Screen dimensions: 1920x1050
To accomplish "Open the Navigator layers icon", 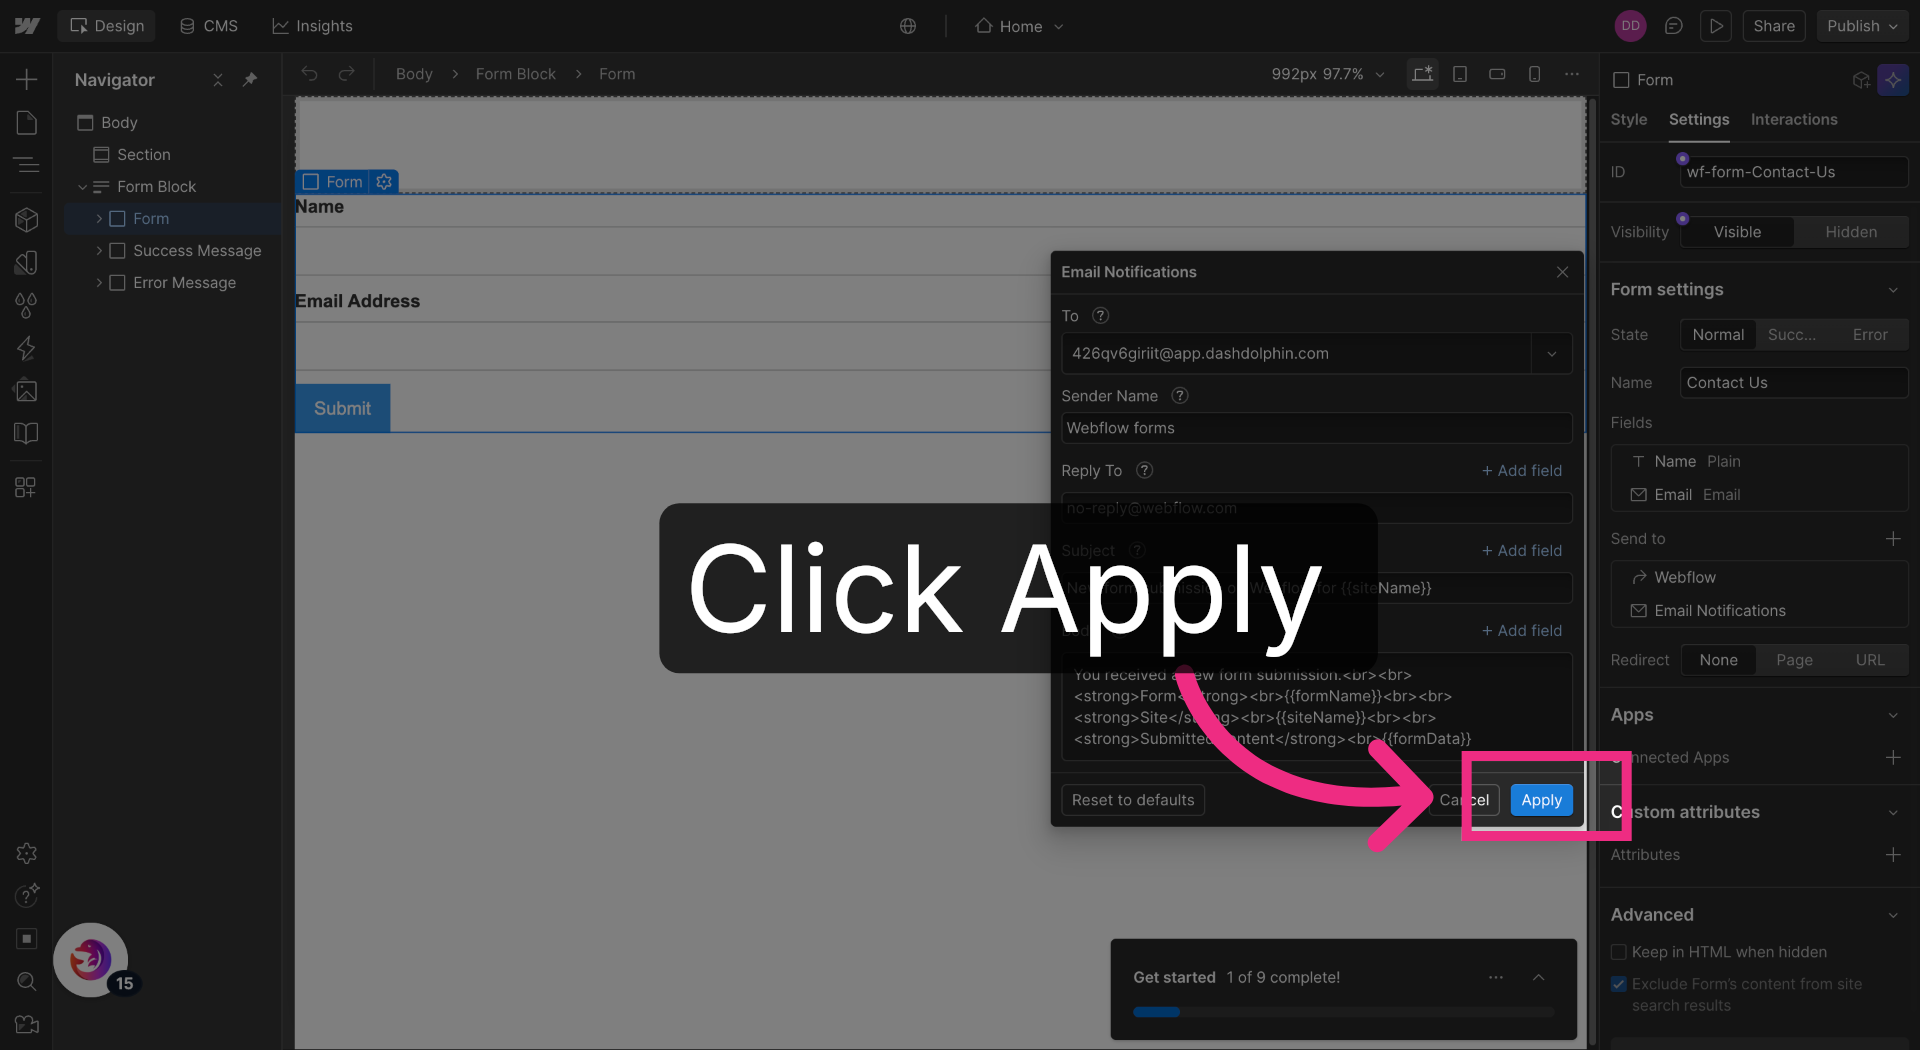I will [27, 164].
